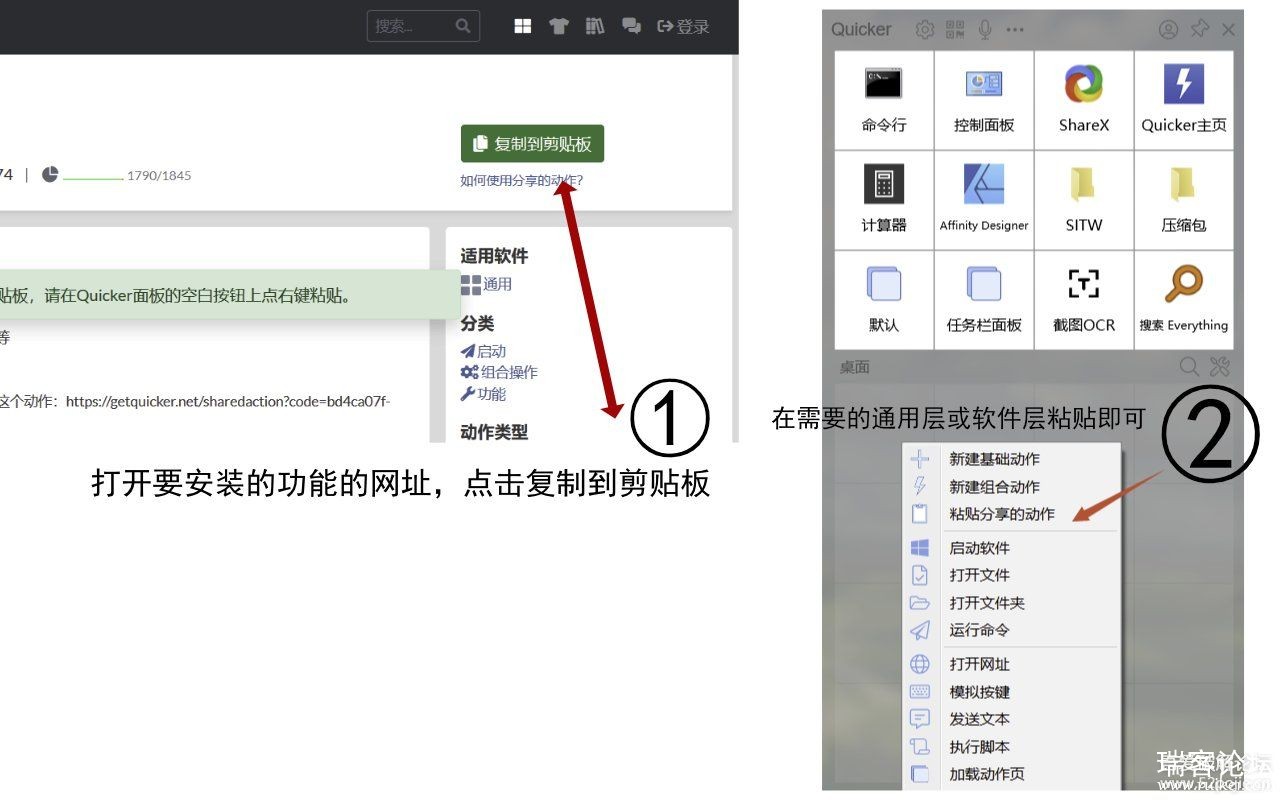The image size is (1280, 800).
Task: Choose 打开文件 in the context menu
Action: click(1012, 575)
